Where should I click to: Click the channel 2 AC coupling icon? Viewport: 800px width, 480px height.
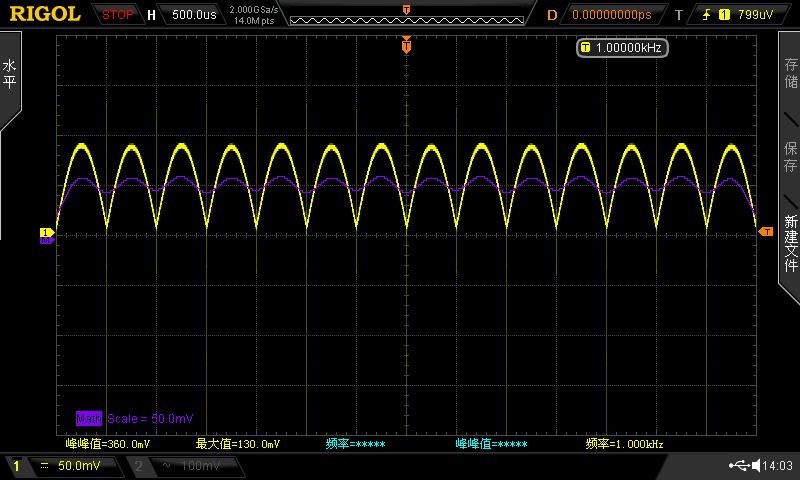(x=166, y=466)
